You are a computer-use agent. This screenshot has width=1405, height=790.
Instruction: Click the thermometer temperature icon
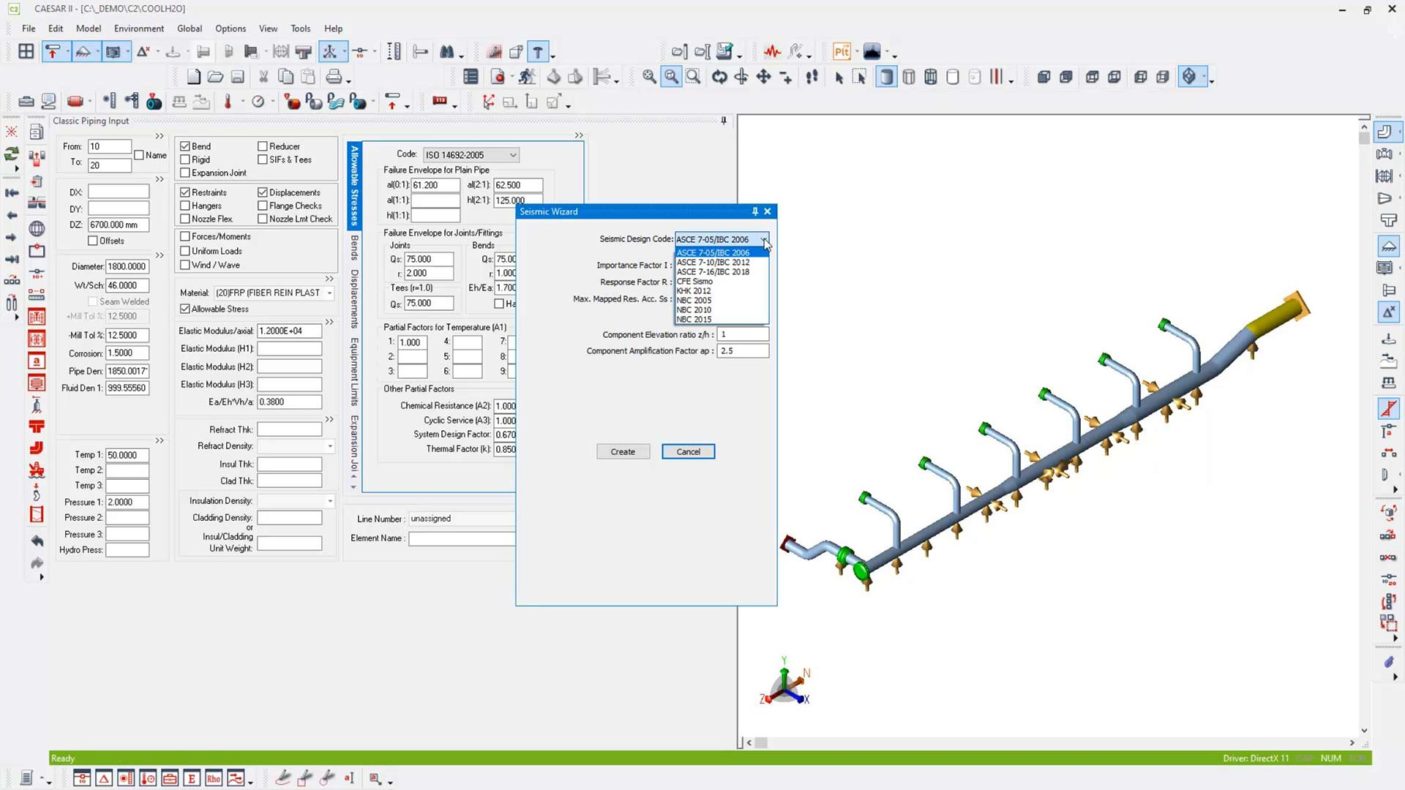tap(228, 102)
